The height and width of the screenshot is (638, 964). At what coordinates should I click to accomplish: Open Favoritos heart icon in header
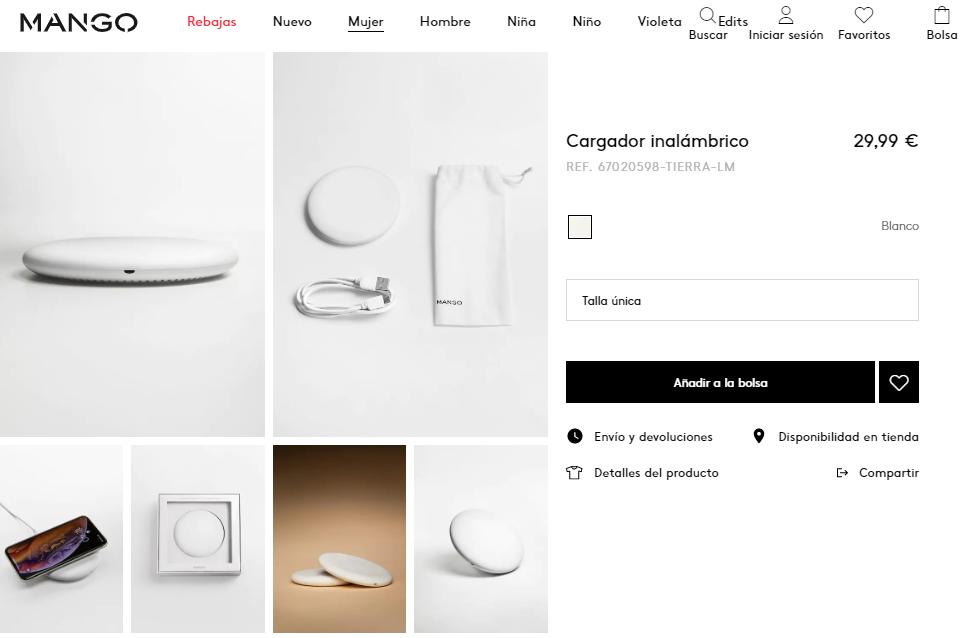coord(864,15)
